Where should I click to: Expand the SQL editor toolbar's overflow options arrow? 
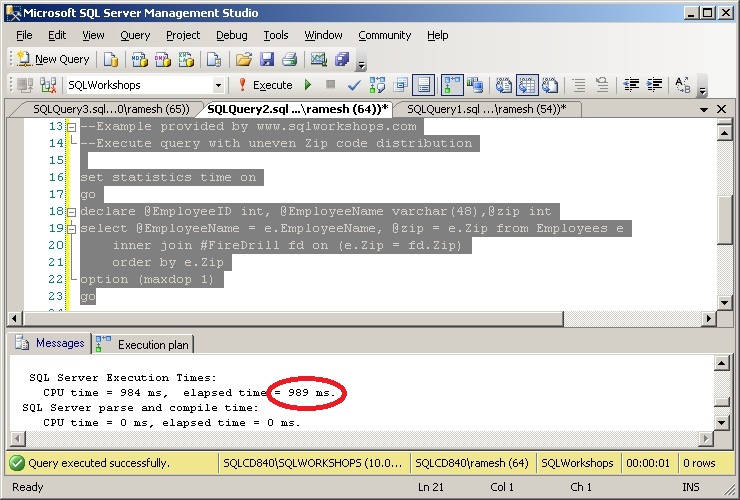(x=703, y=88)
